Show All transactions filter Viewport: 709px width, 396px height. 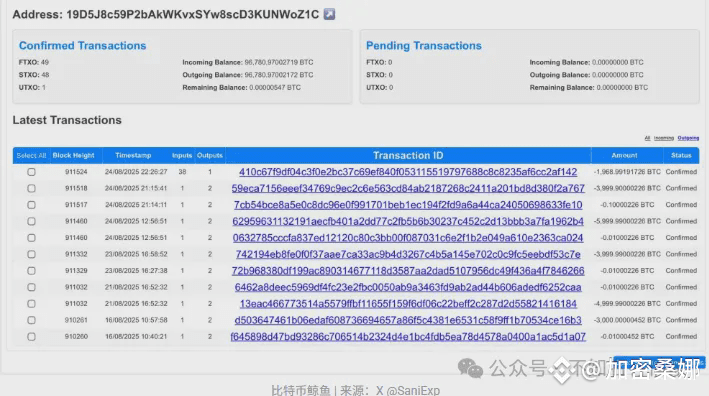tap(647, 138)
